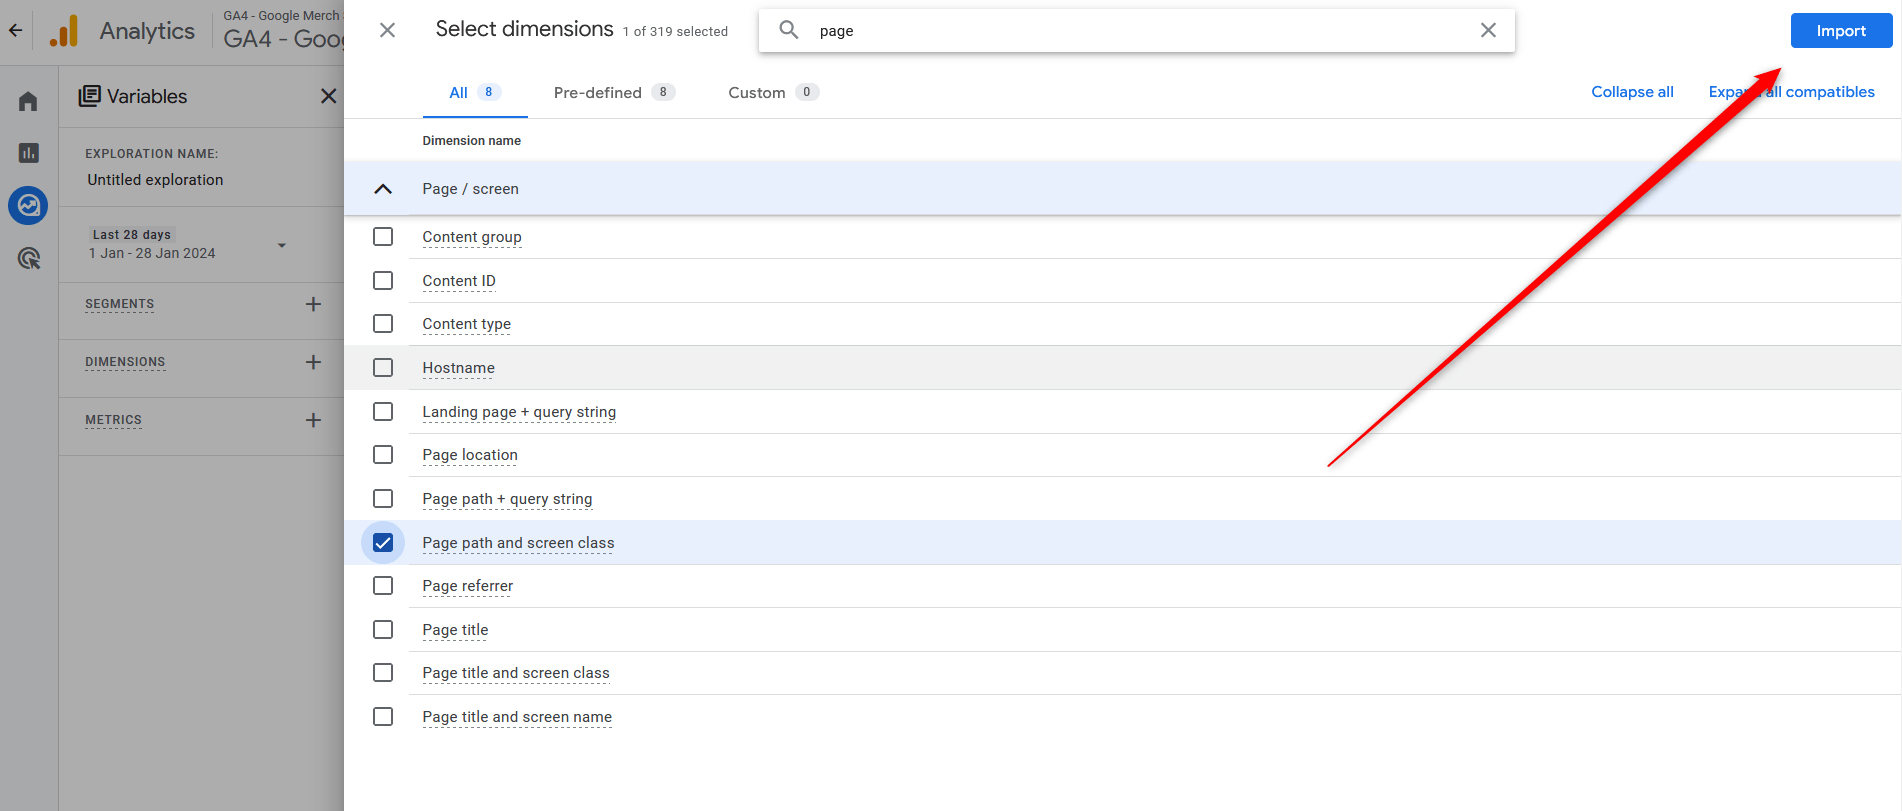Image resolution: width=1902 pixels, height=811 pixels.
Task: Check the Page referrer checkbox
Action: pyautogui.click(x=383, y=586)
